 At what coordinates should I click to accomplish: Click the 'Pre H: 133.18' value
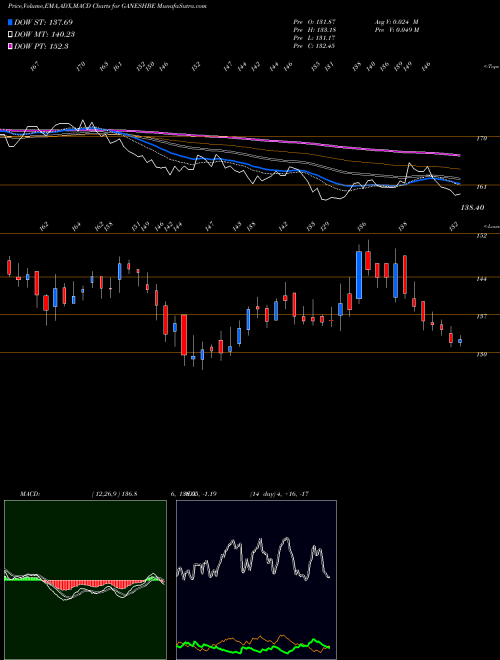314,30
